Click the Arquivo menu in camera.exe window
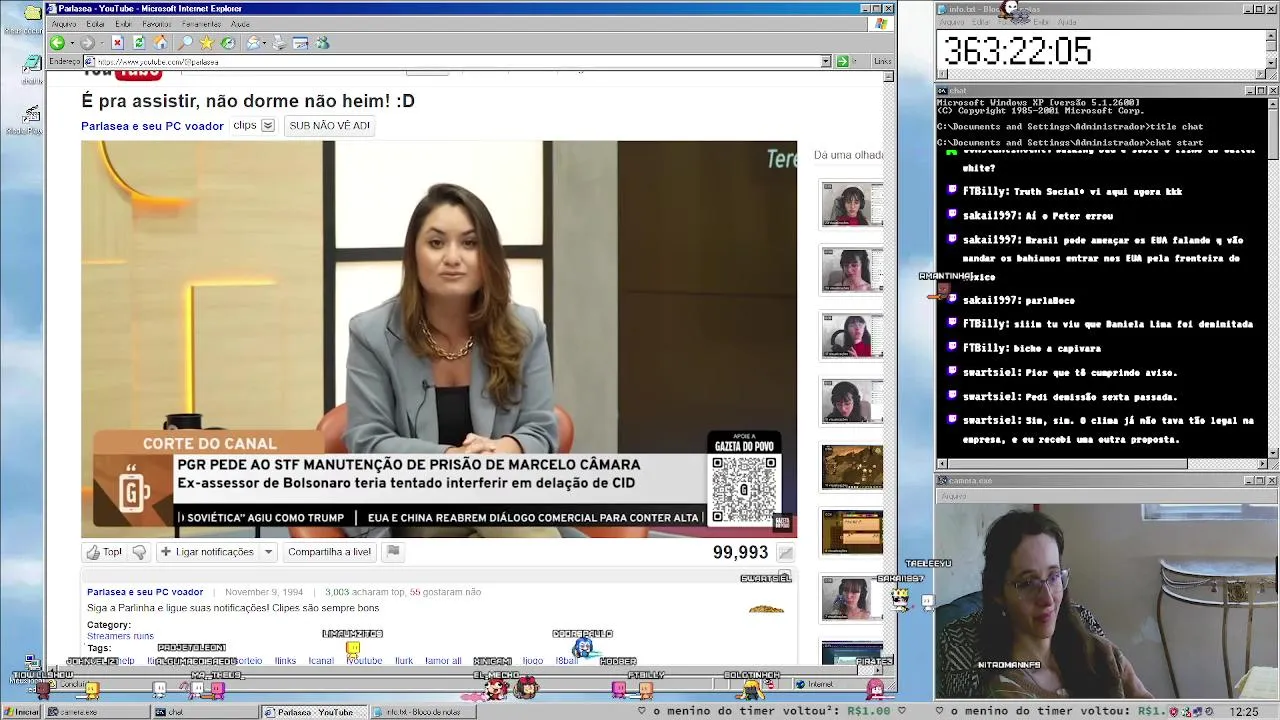Screen dimensions: 1280x720 pyautogui.click(x=953, y=496)
